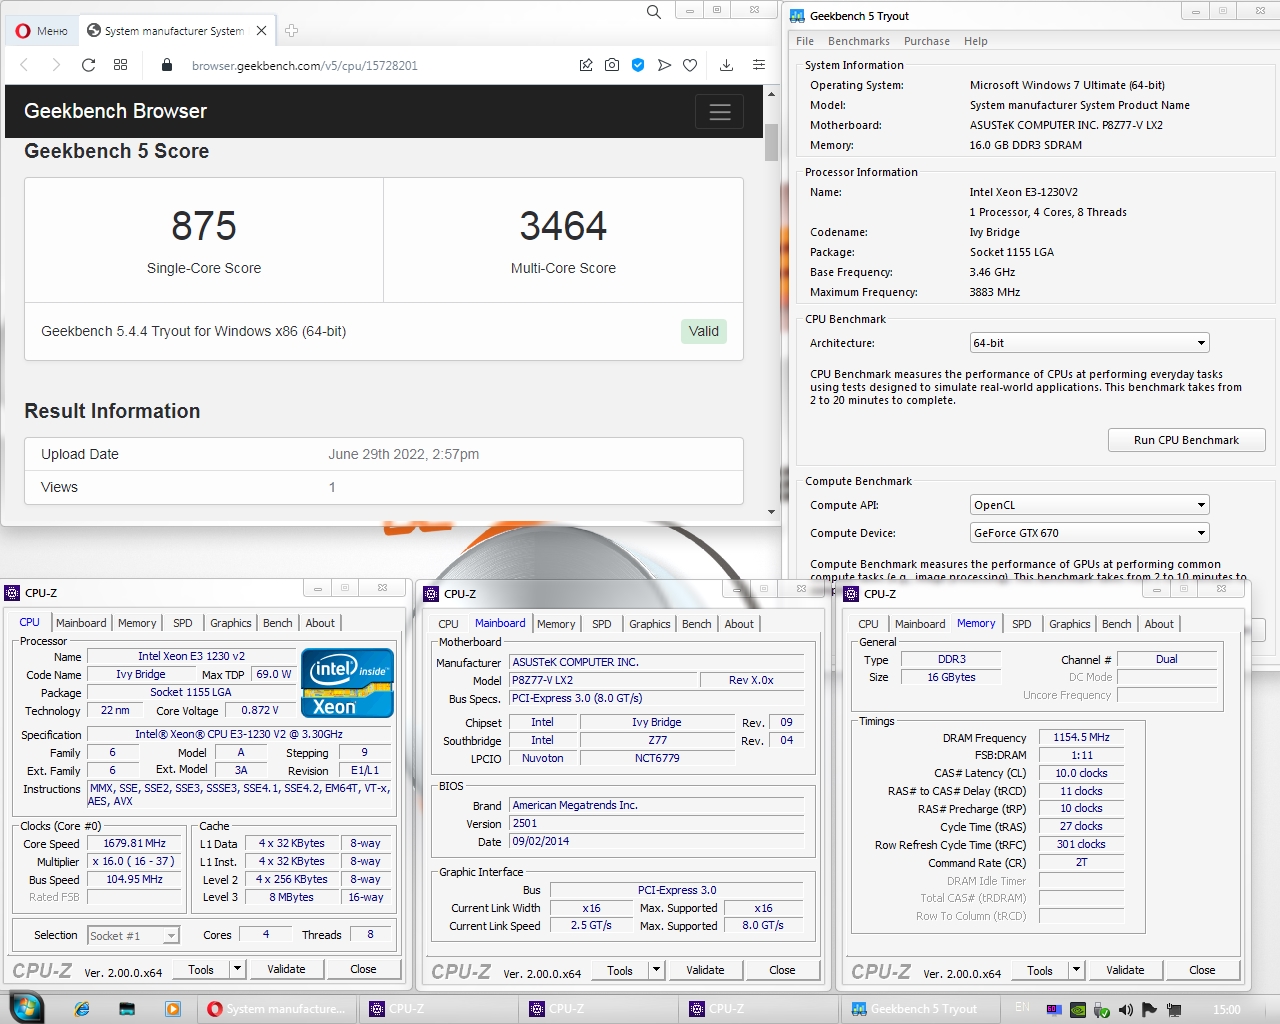Expand the Selection Socket #1 dropdown
The image size is (1280, 1024).
coord(133,936)
